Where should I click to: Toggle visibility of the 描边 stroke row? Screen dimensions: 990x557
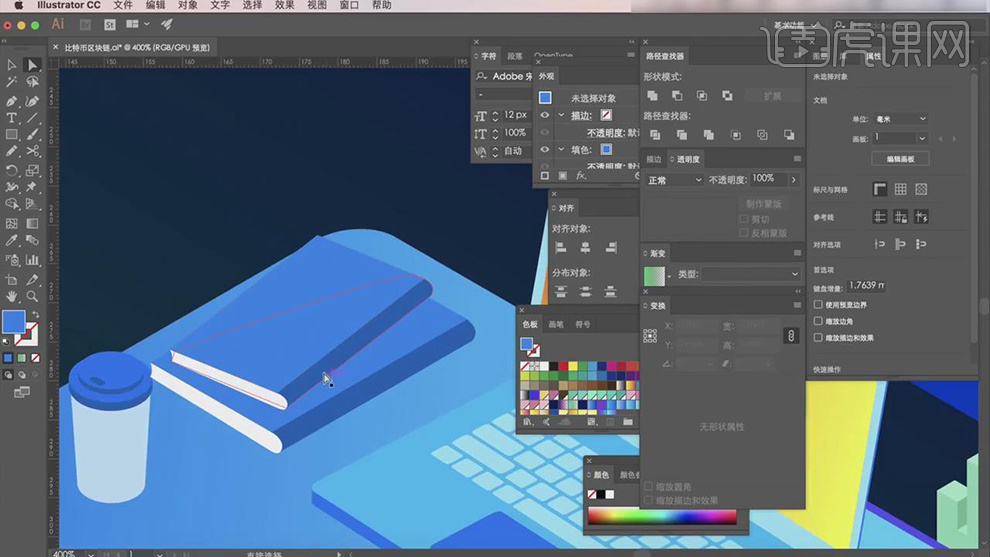[544, 116]
